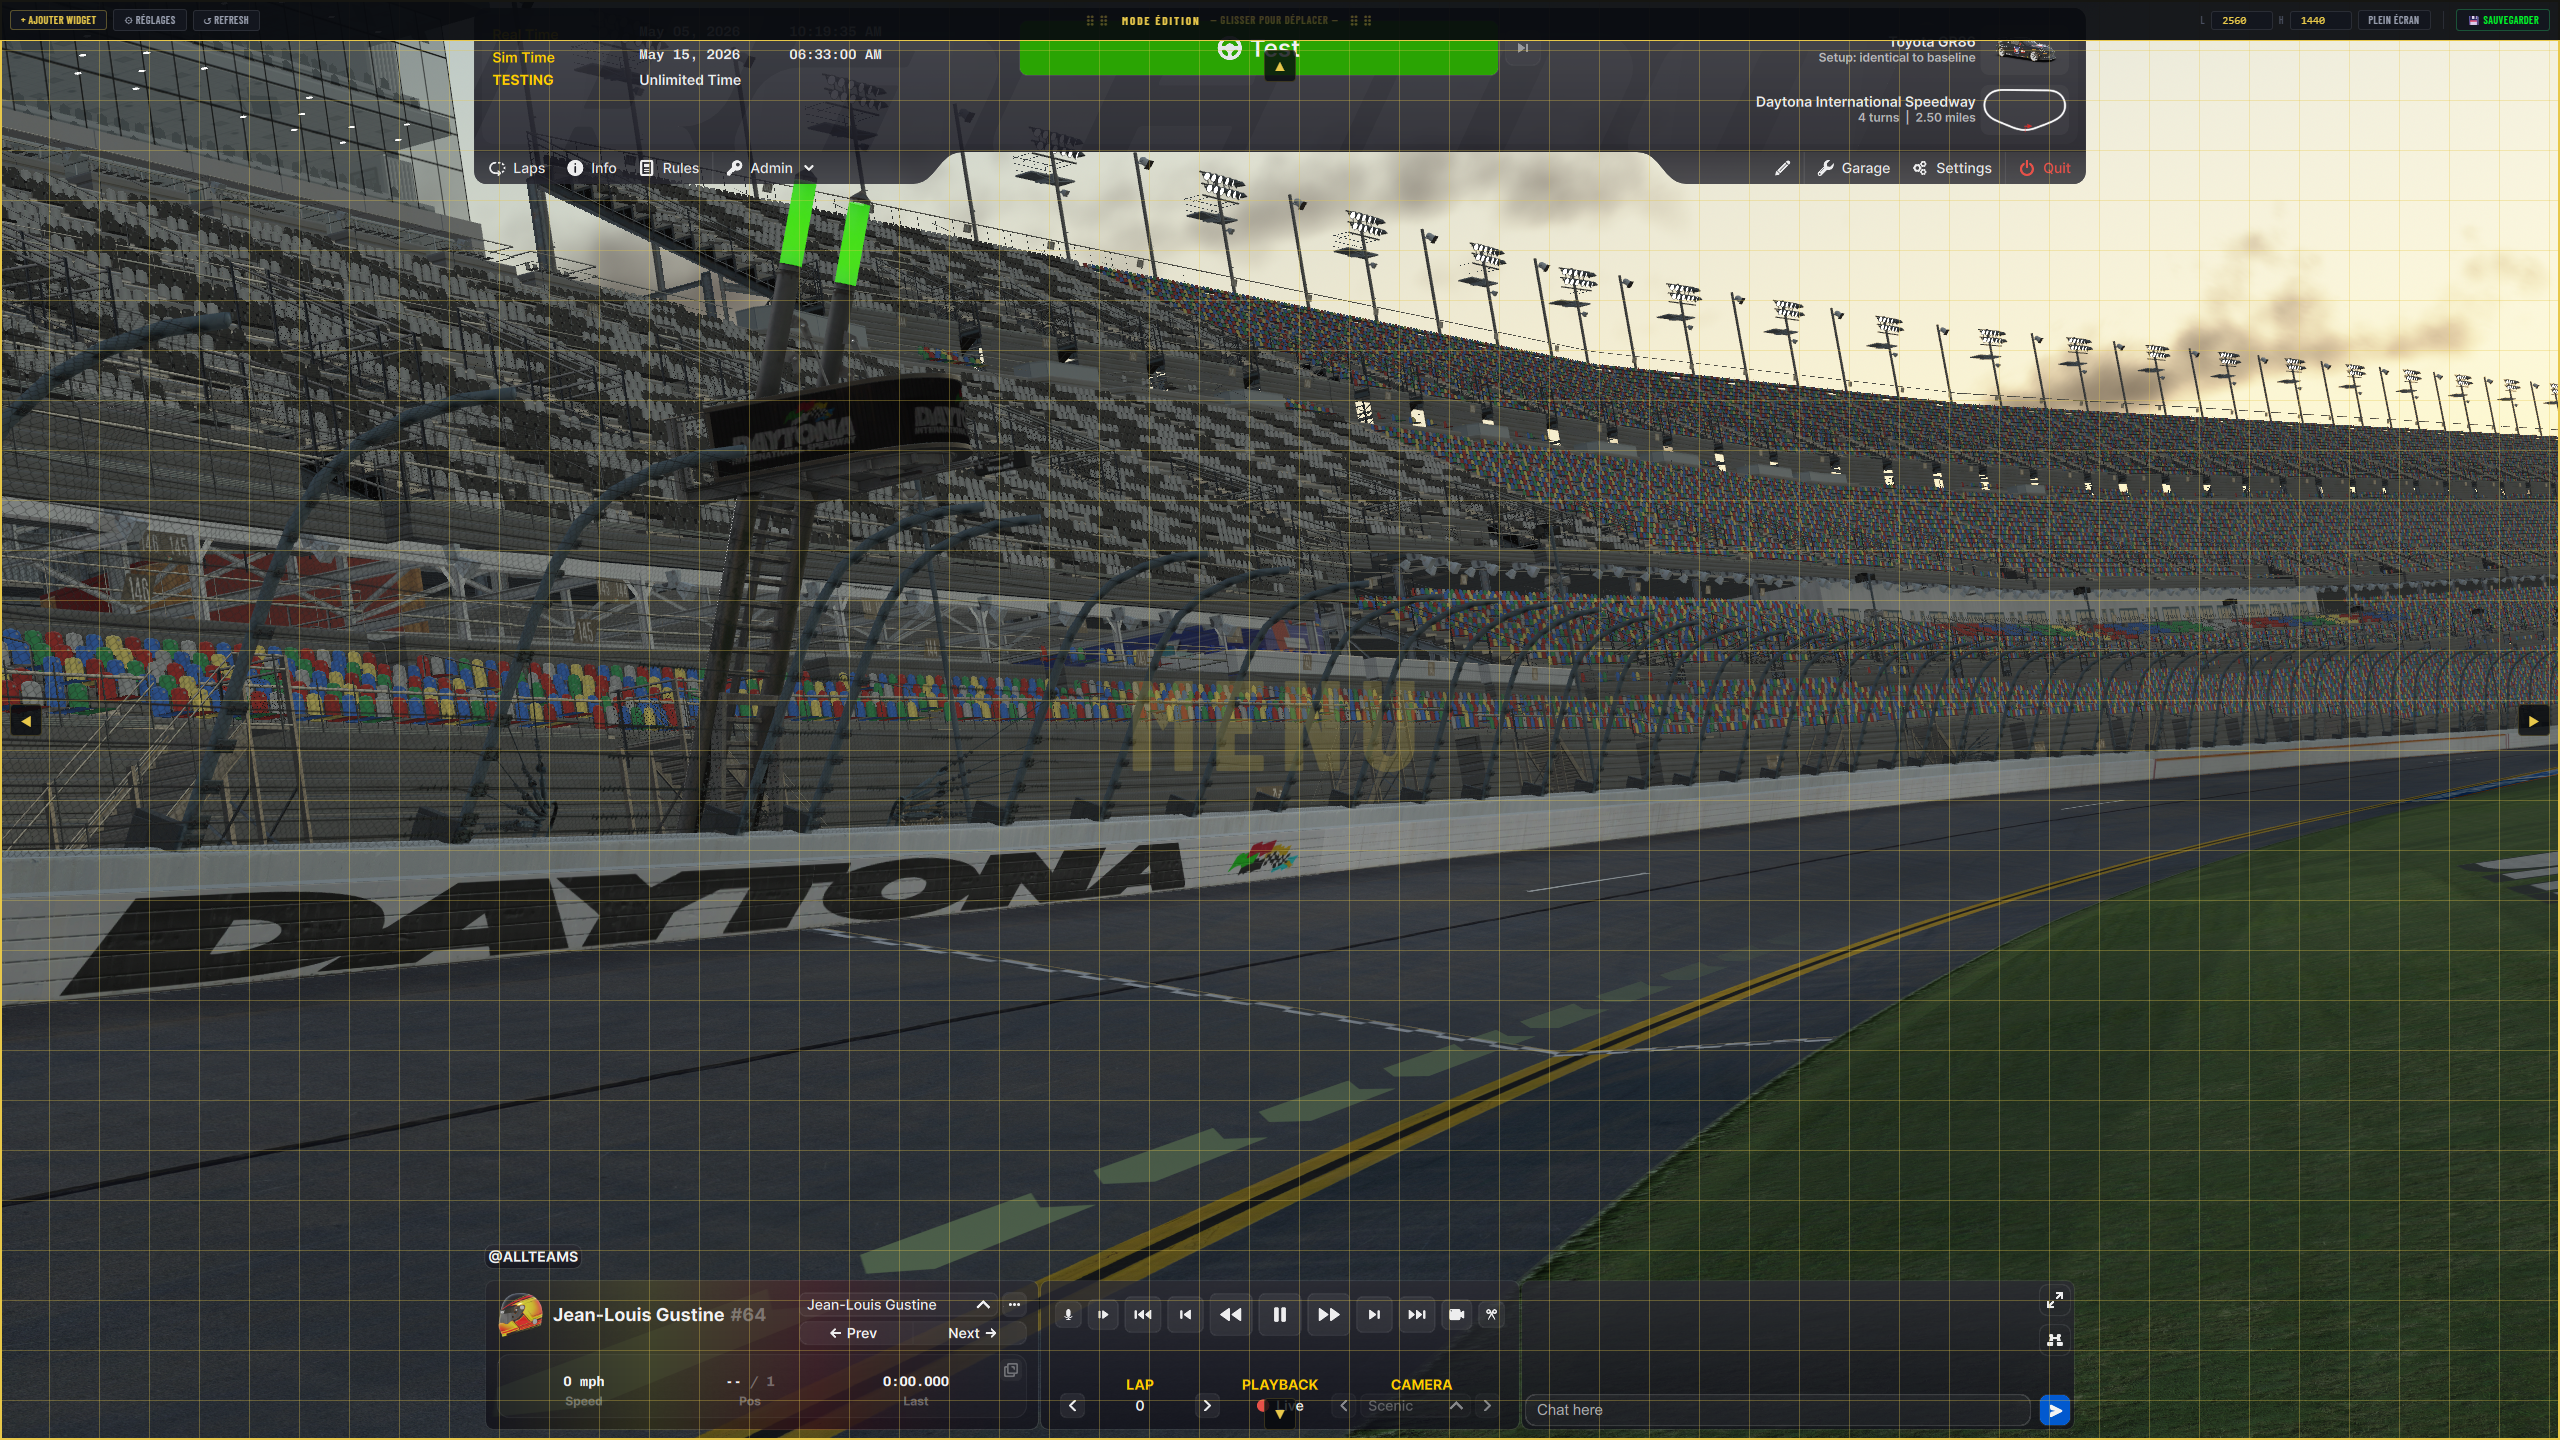
Task: Open the Info tab
Action: pos(592,168)
